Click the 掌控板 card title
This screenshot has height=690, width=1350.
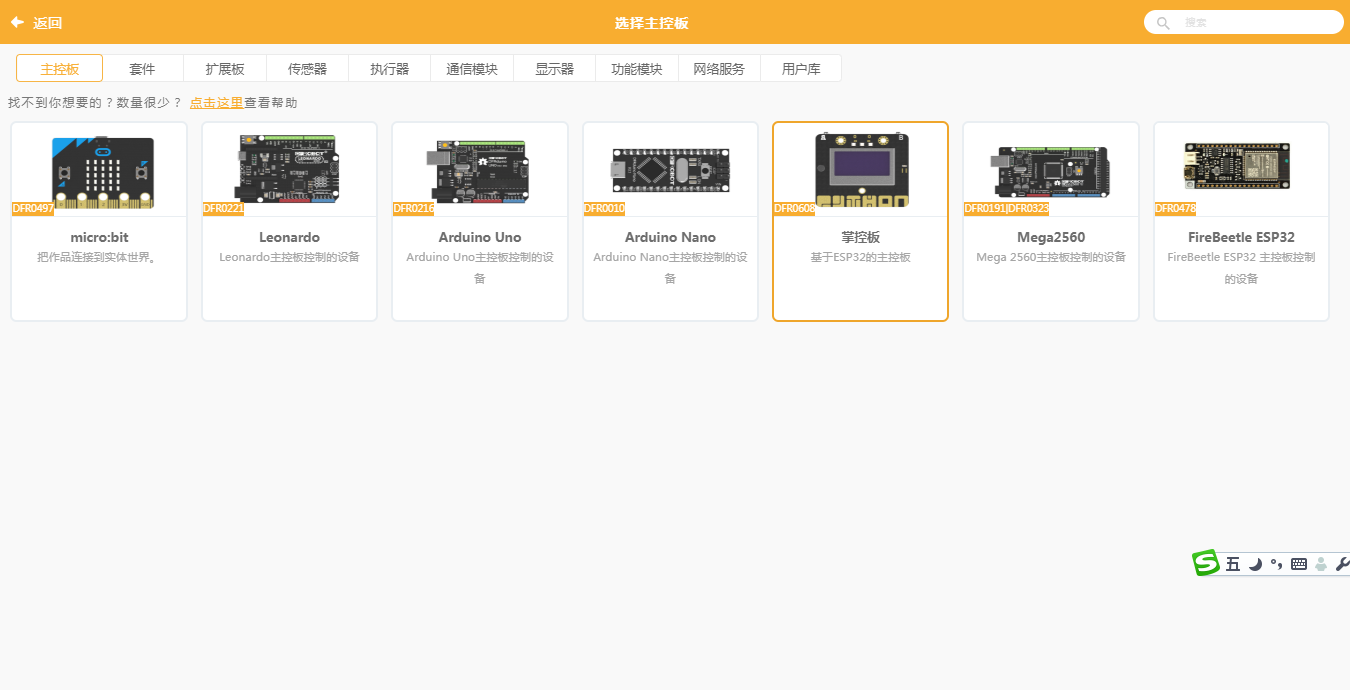(861, 237)
